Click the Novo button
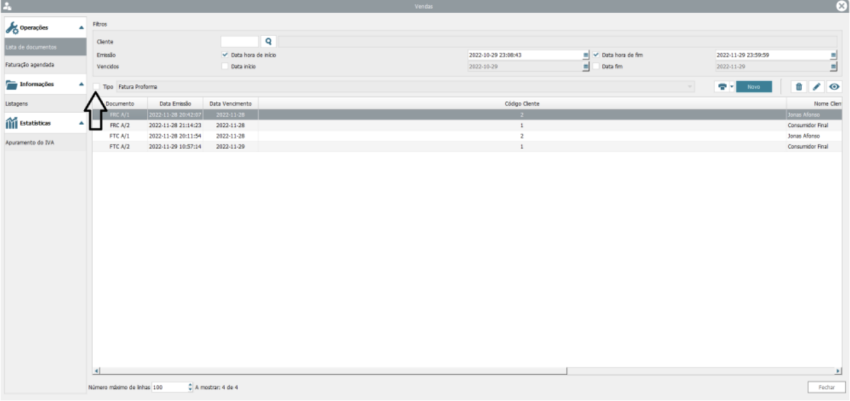850x401 pixels. click(753, 87)
